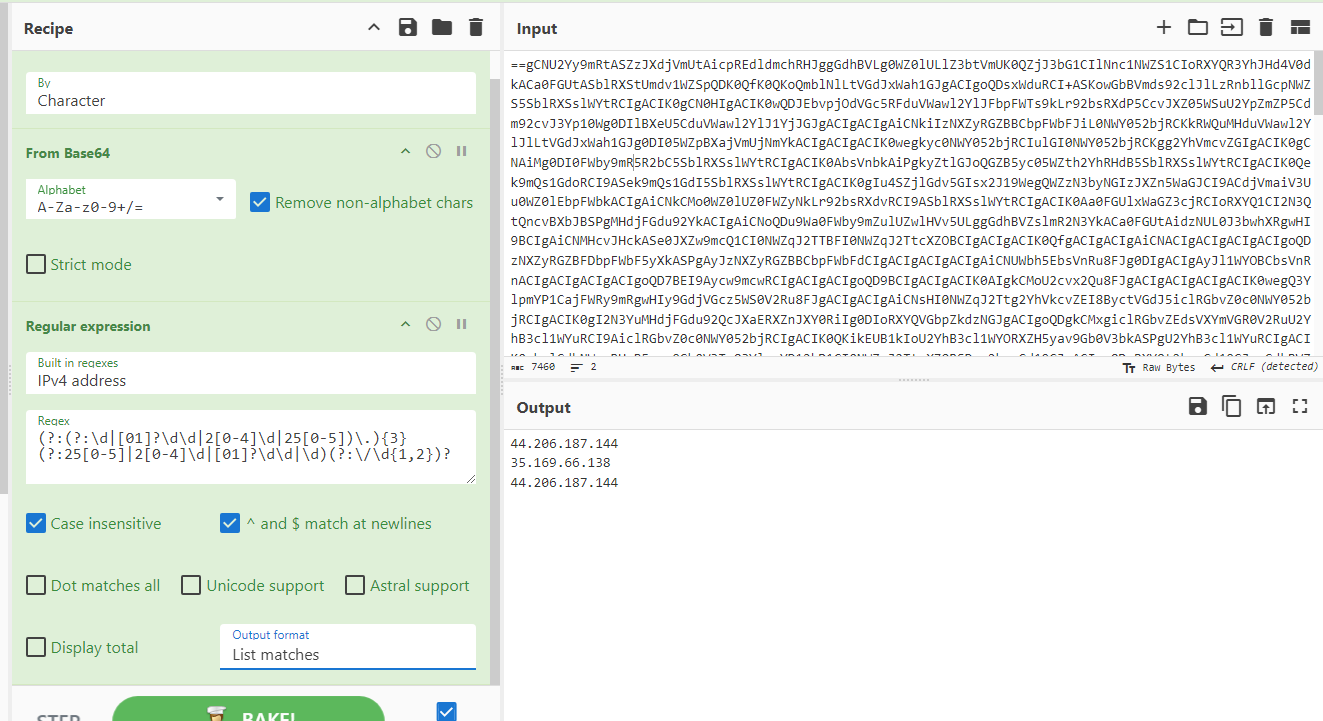Click the Regular expression operation title
The width and height of the screenshot is (1323, 721).
coord(88,326)
